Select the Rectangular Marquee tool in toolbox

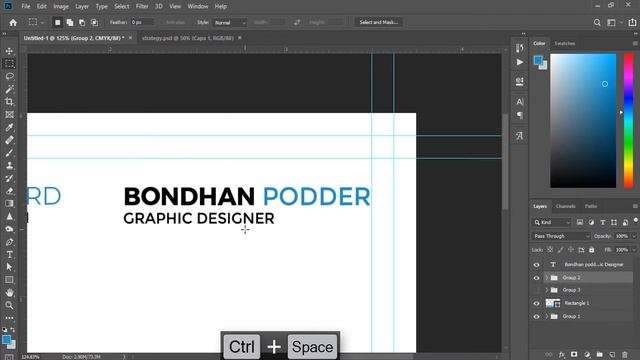[9, 64]
